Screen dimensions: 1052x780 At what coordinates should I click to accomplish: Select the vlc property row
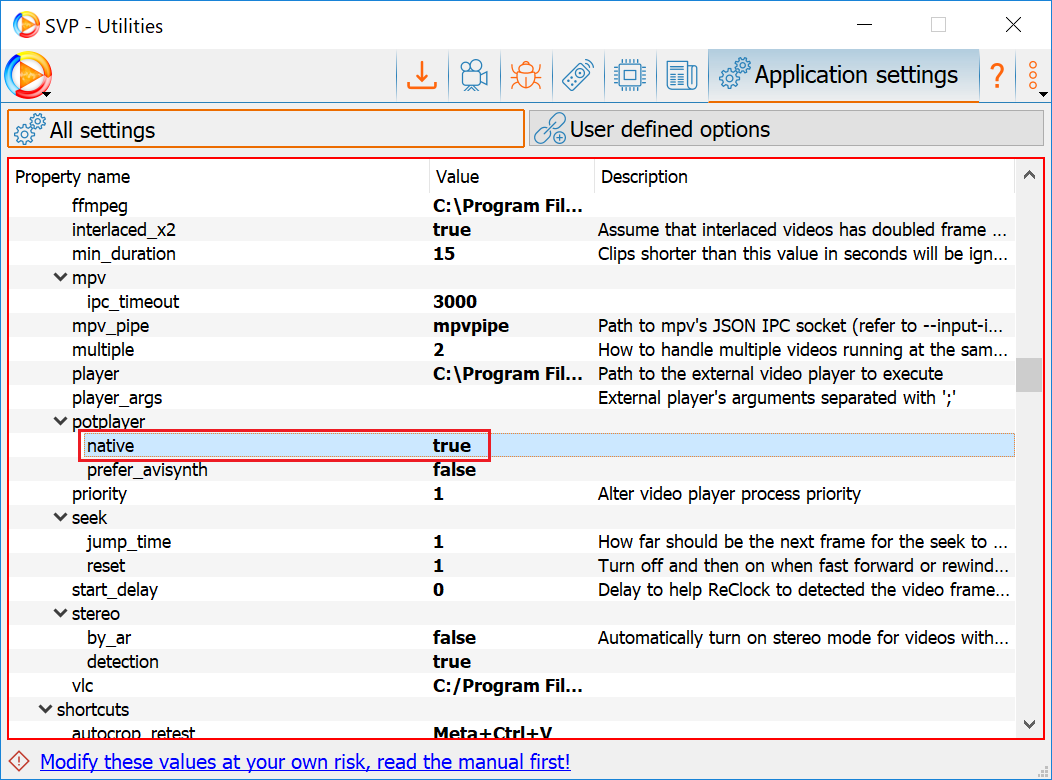[511, 685]
